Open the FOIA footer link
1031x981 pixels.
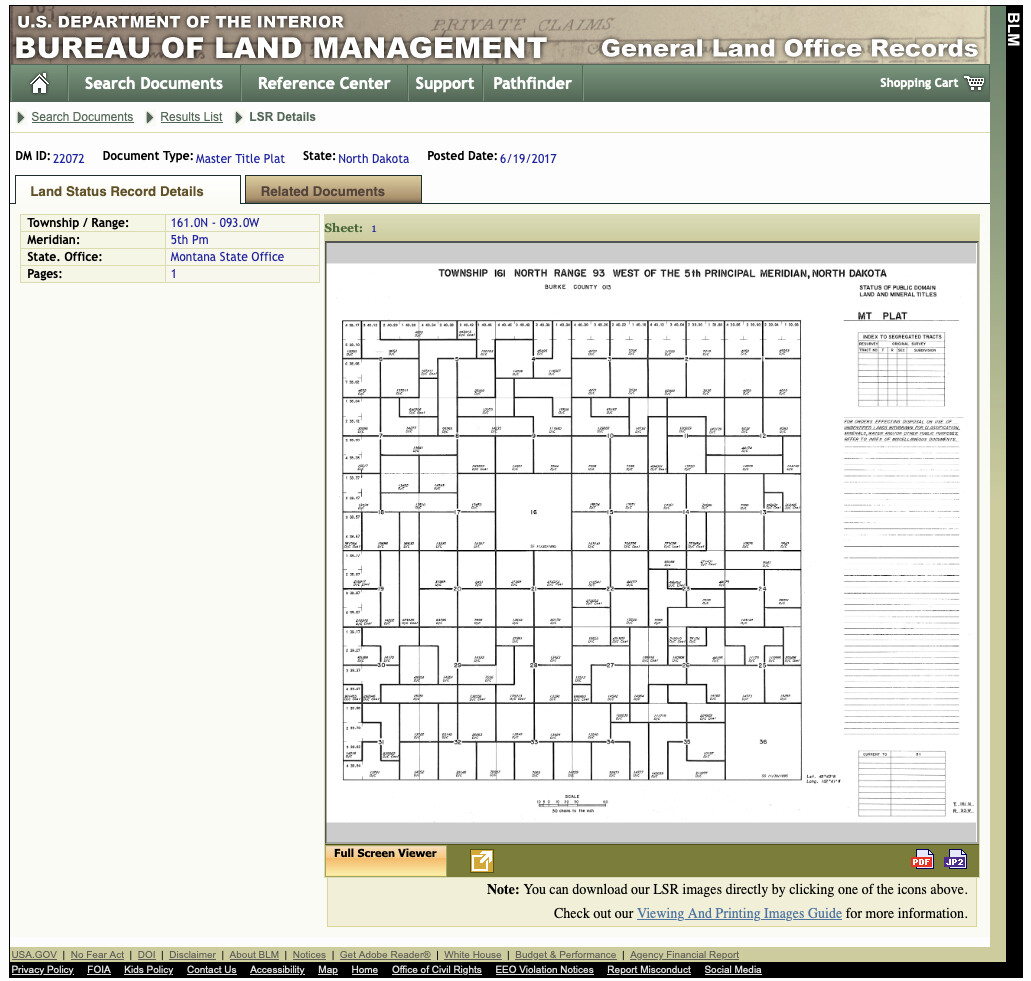pyautogui.click(x=99, y=970)
